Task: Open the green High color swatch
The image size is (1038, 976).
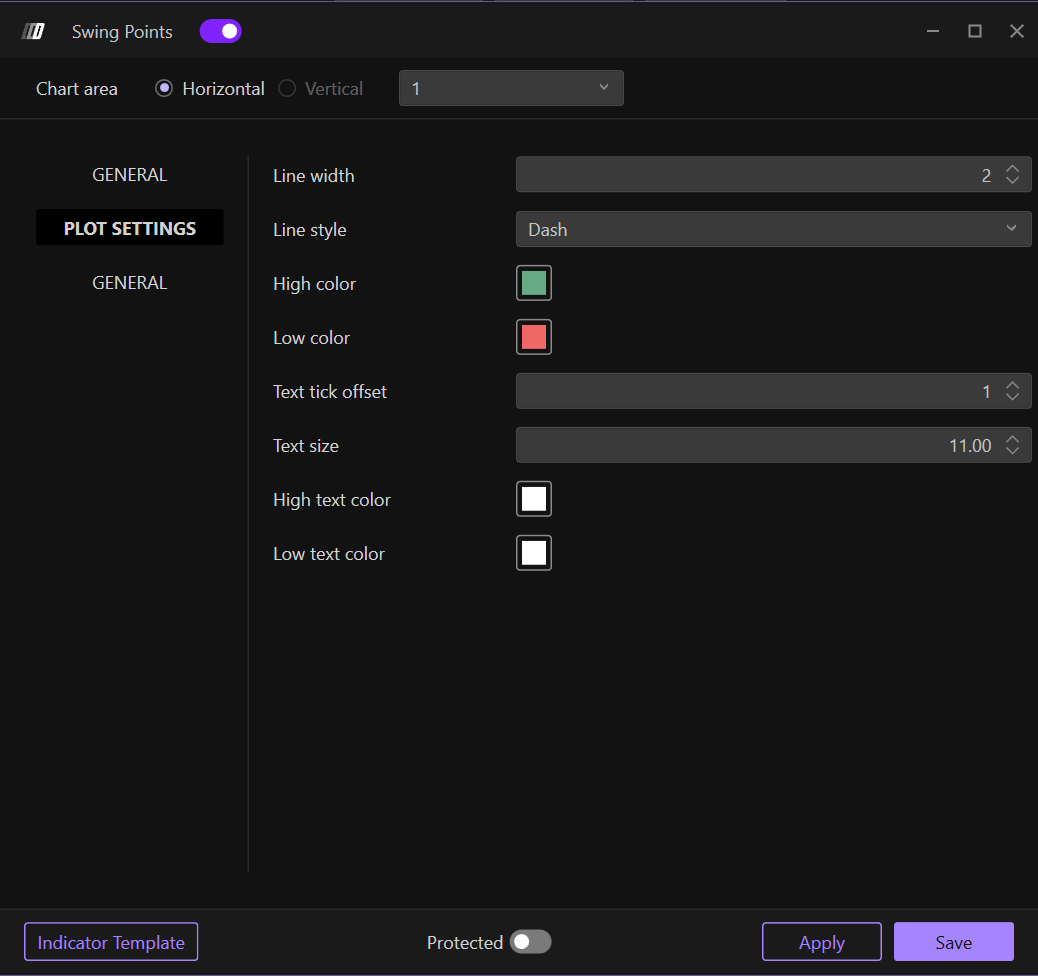Action: 534,284
